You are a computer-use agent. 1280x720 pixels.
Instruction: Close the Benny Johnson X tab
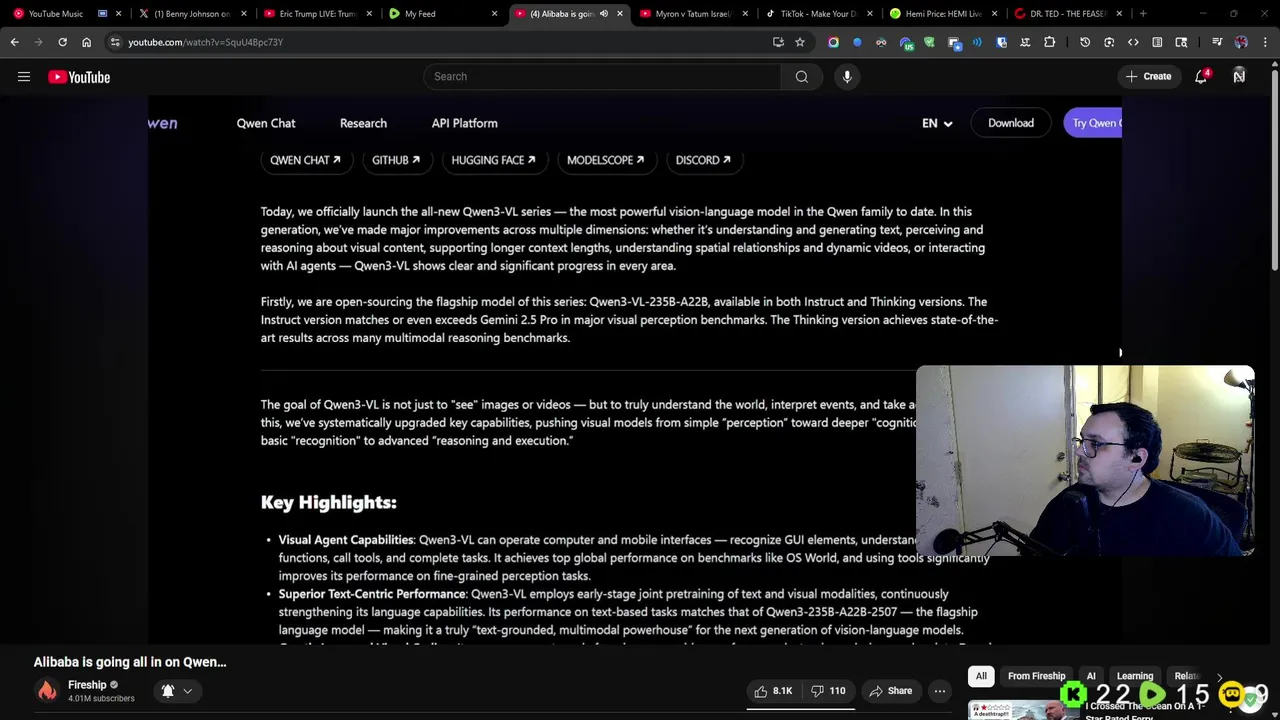tap(244, 14)
